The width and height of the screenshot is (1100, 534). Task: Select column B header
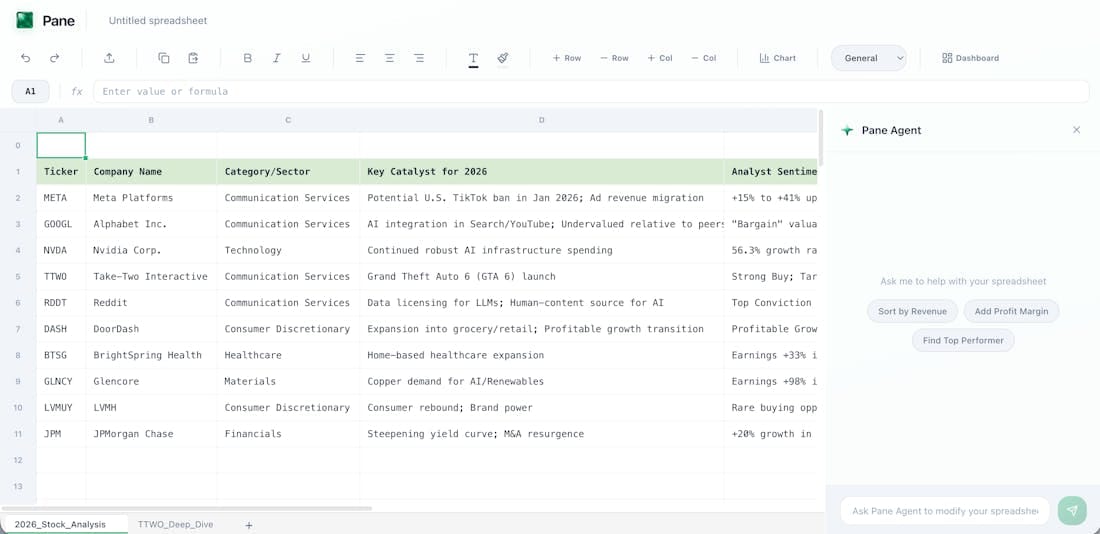(152, 120)
